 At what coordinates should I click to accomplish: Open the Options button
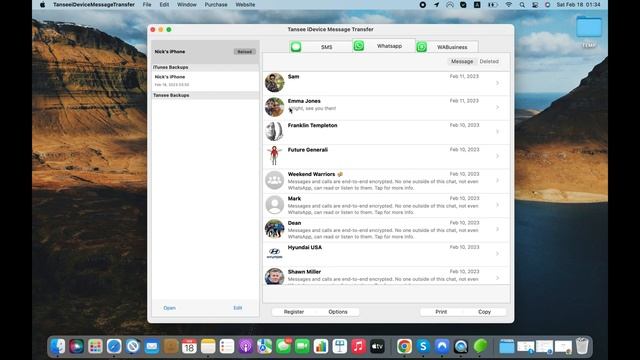pyautogui.click(x=338, y=312)
